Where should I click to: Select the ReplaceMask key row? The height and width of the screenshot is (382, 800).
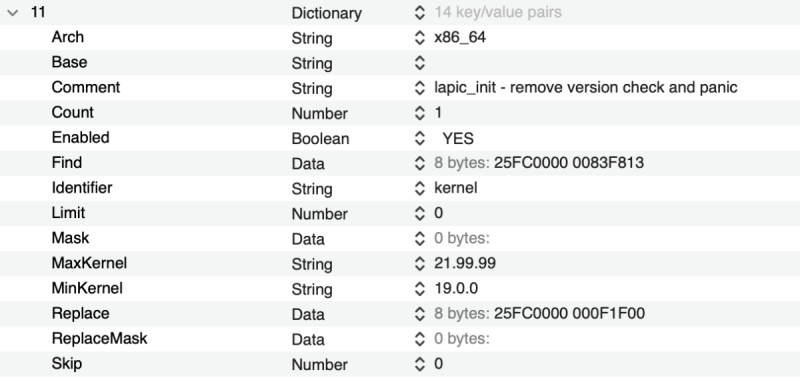pyautogui.click(x=400, y=339)
